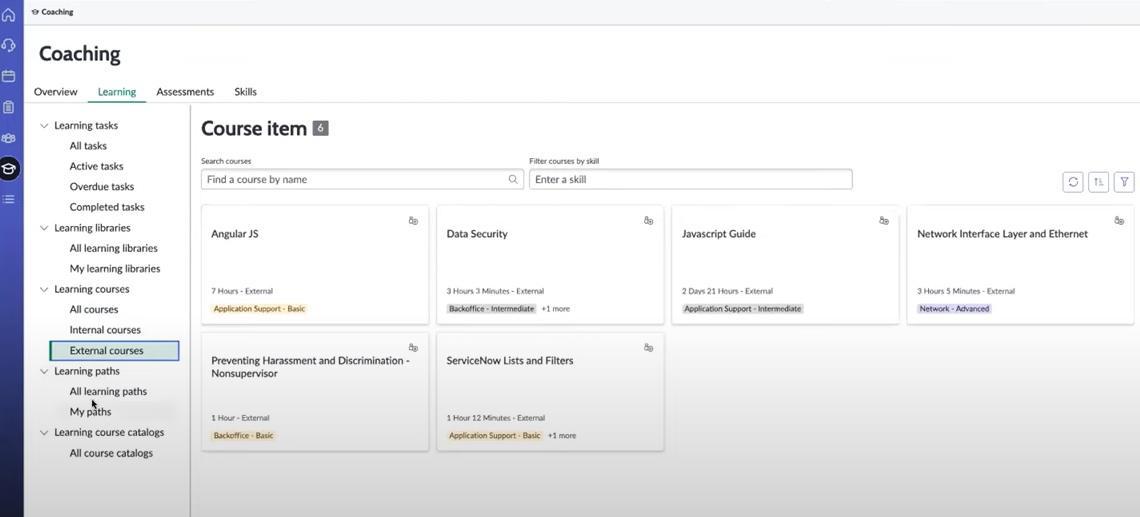Open Internal courses in the tree
The image size is (1140, 517).
[x=105, y=330]
